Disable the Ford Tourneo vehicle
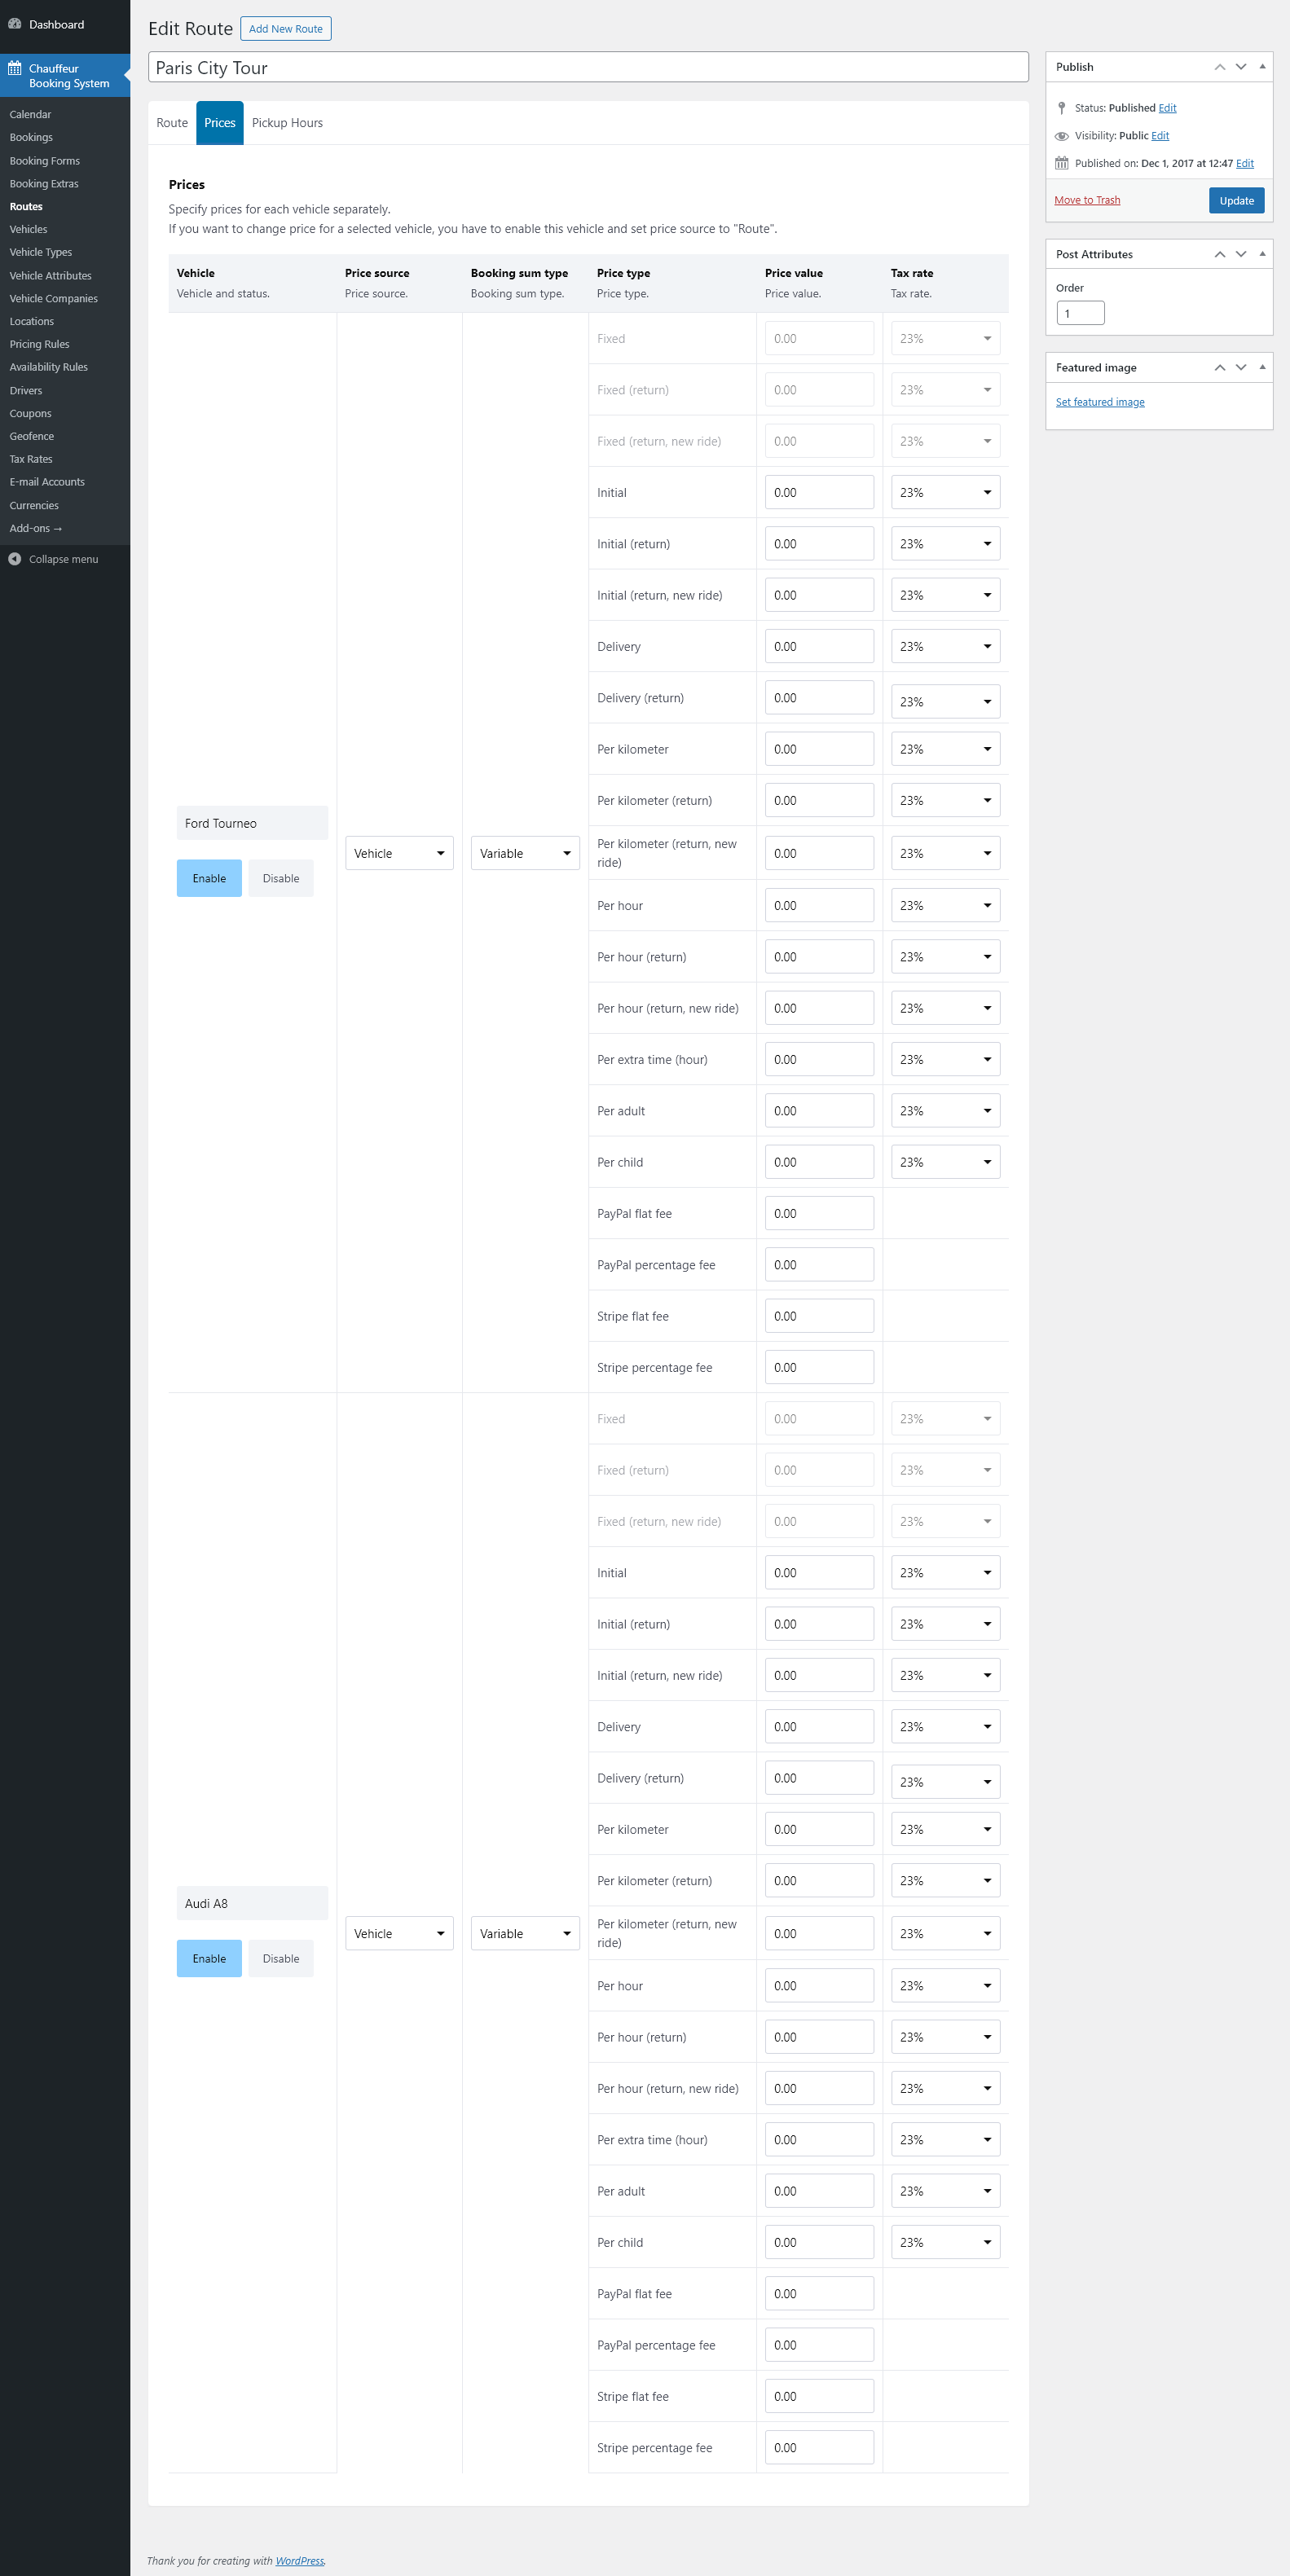Screen dimensions: 1290x2576 point(280,878)
